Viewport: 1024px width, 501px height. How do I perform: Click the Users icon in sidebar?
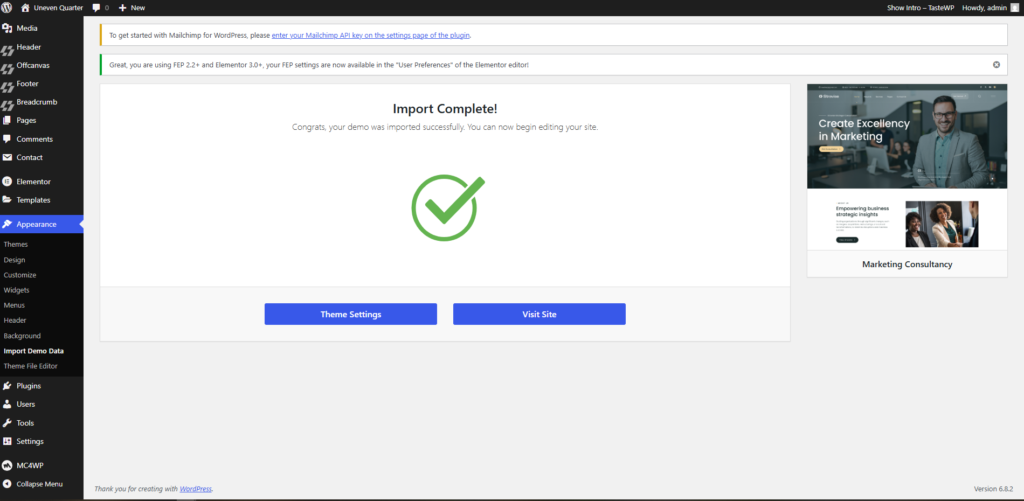8,404
